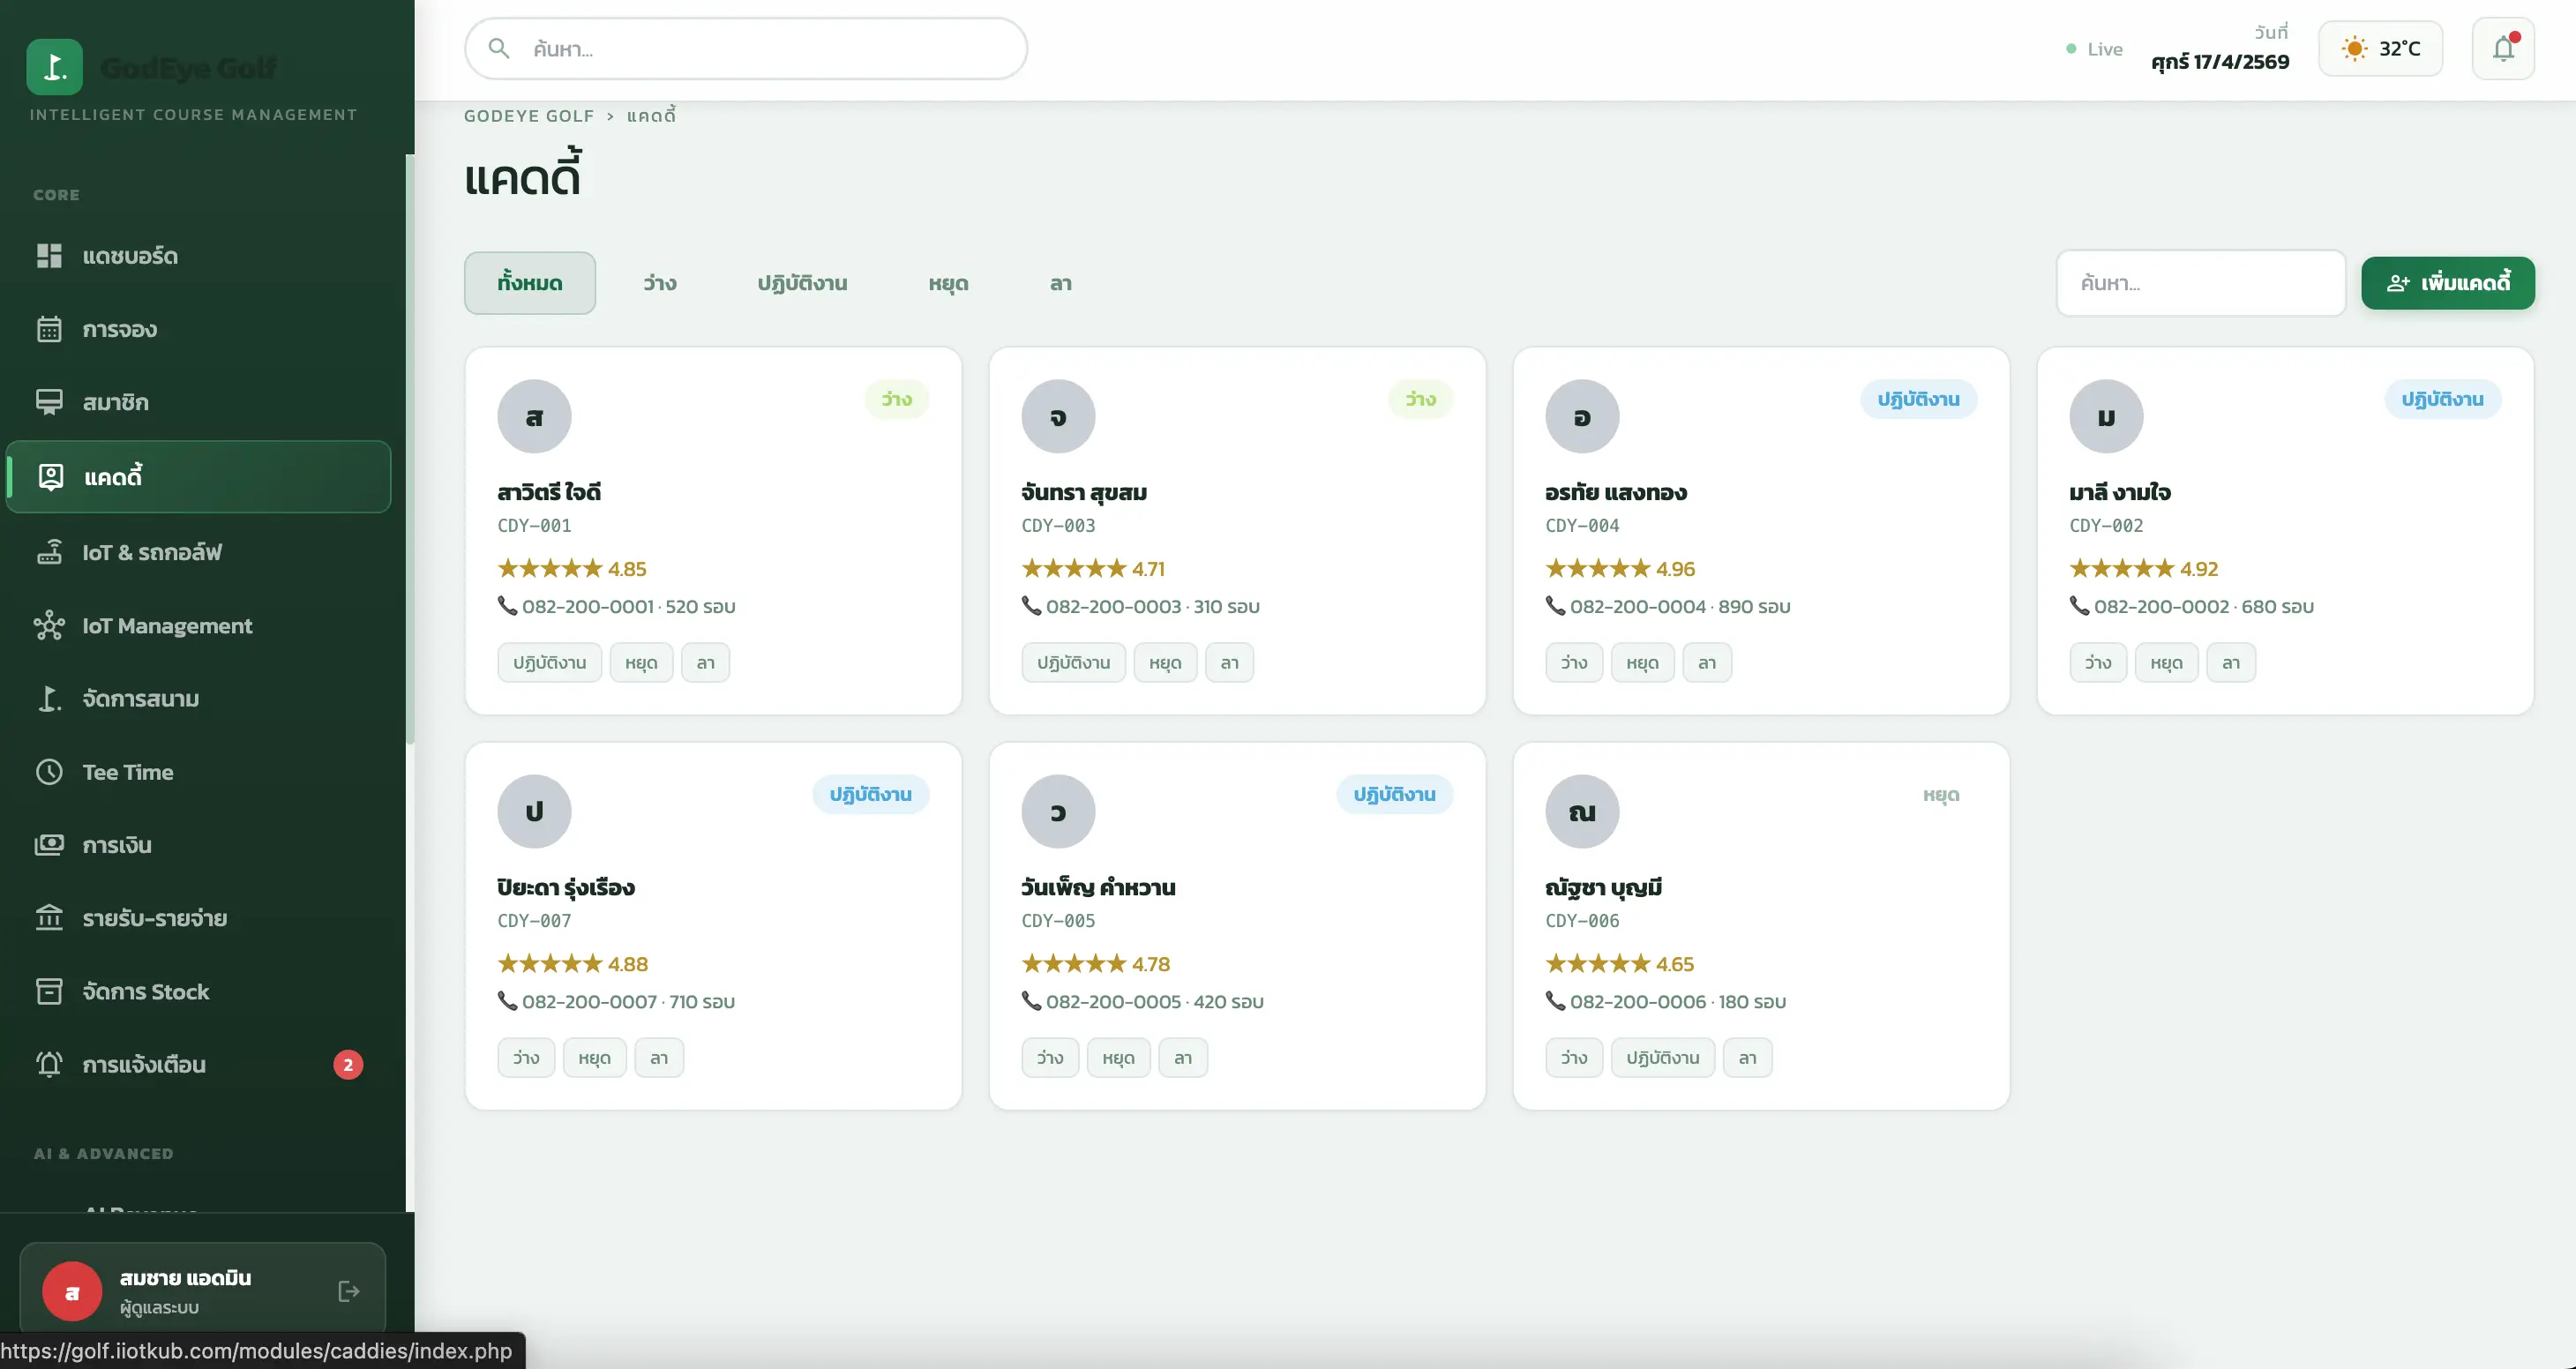Viewport: 2576px width, 1369px height.
Task: Set จันทรา สุขสม to หยุด
Action: (1165, 662)
